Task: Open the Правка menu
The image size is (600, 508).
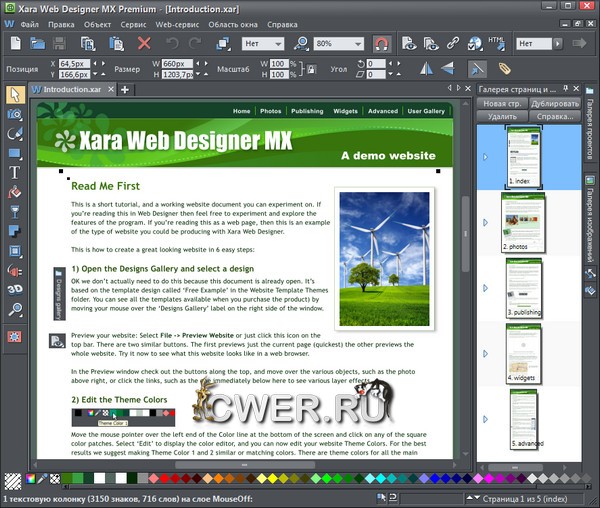Action: [x=62, y=22]
